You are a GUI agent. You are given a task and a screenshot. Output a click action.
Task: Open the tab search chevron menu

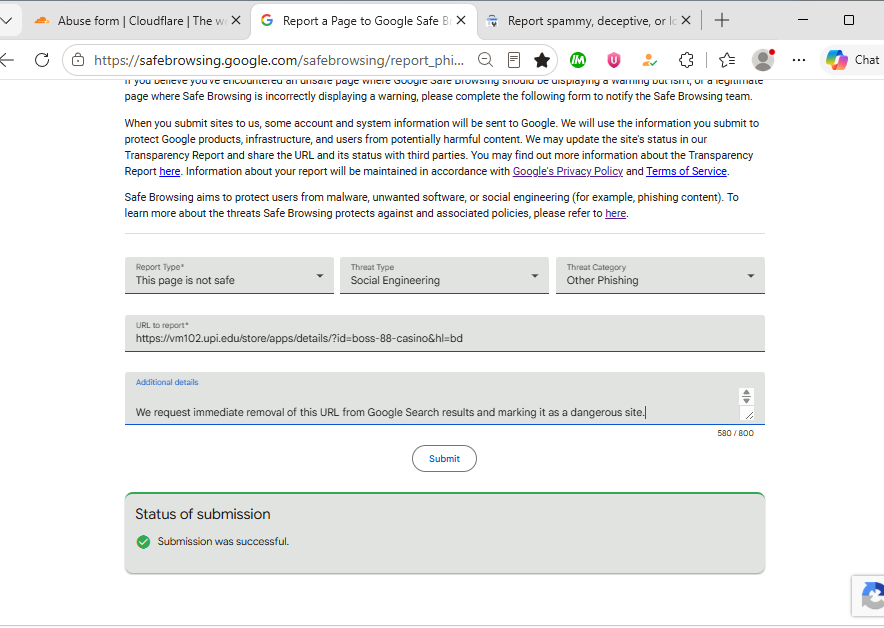7,21
